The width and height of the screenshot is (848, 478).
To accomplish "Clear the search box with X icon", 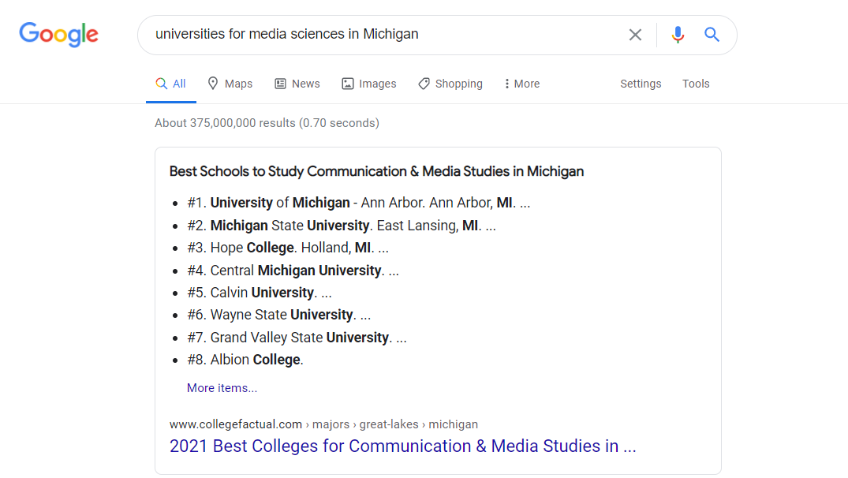I will 635,35.
